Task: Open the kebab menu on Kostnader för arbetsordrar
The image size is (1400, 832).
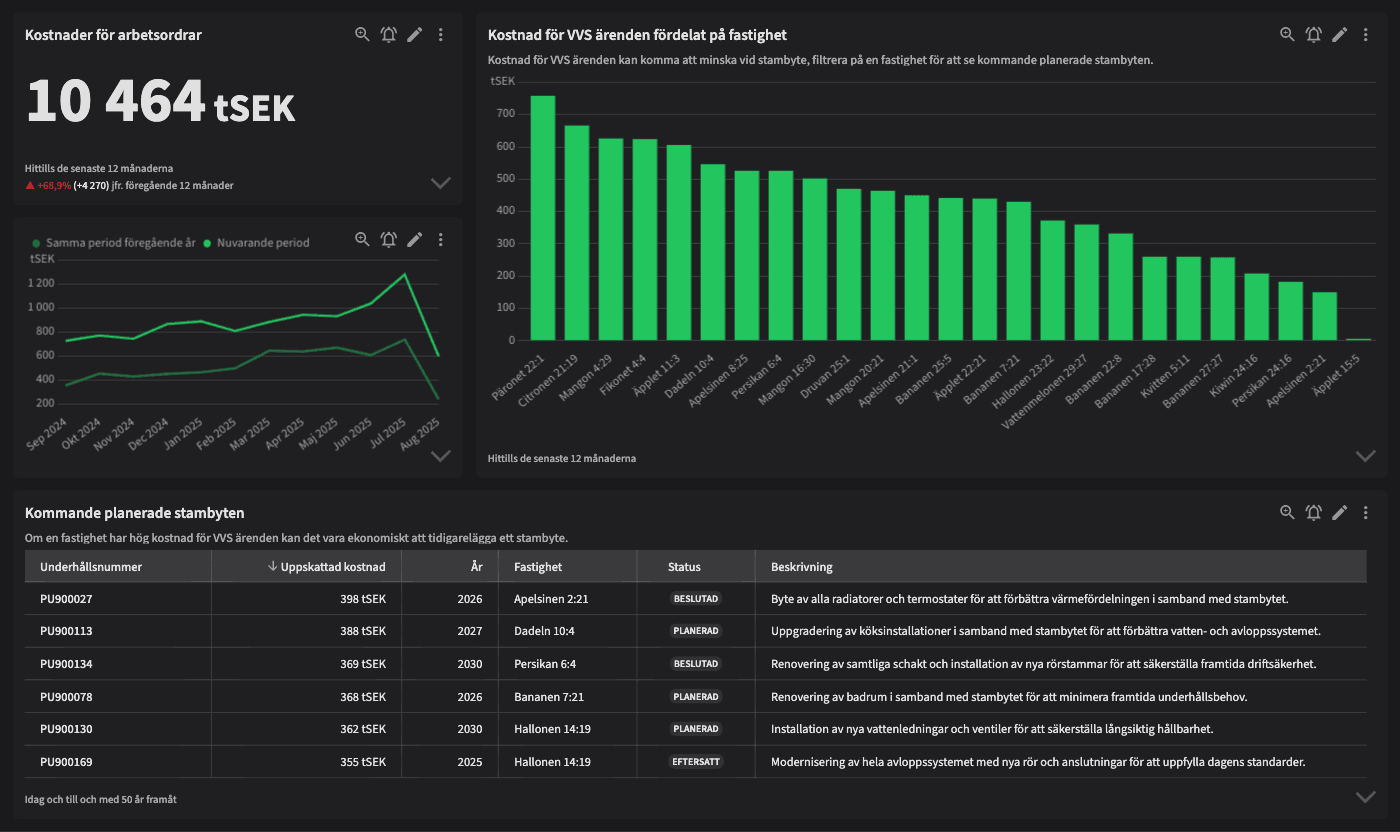Action: point(440,33)
